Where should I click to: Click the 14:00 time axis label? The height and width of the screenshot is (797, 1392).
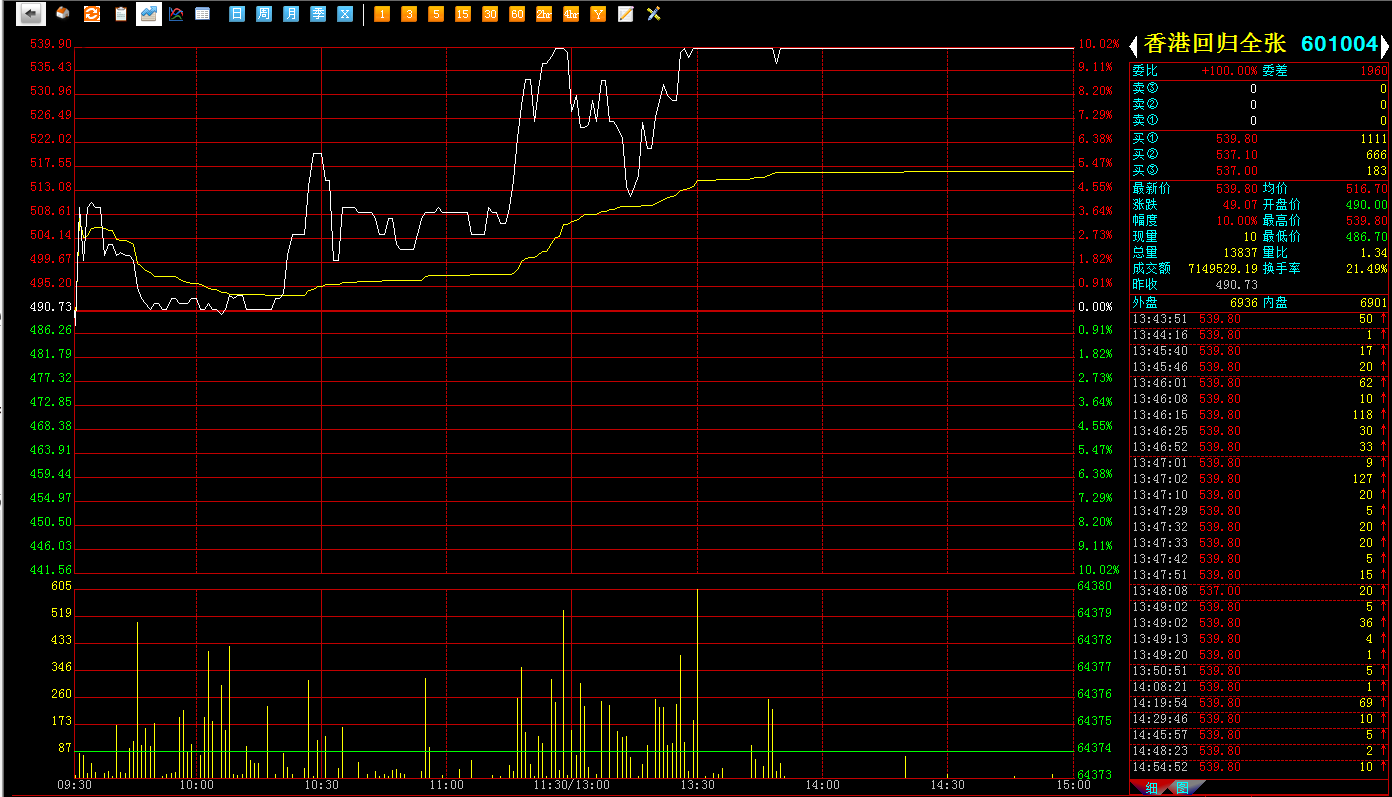tap(822, 786)
